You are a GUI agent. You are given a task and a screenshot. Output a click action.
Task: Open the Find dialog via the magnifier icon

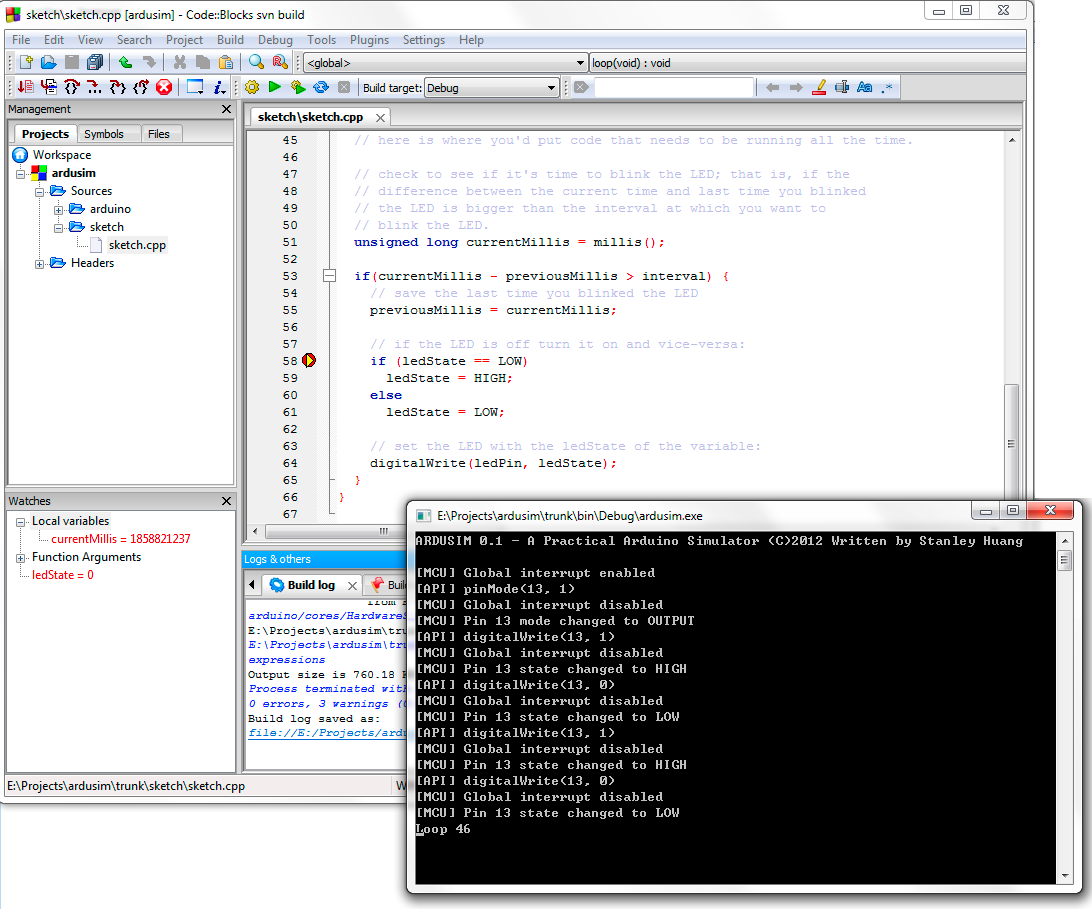tap(257, 62)
